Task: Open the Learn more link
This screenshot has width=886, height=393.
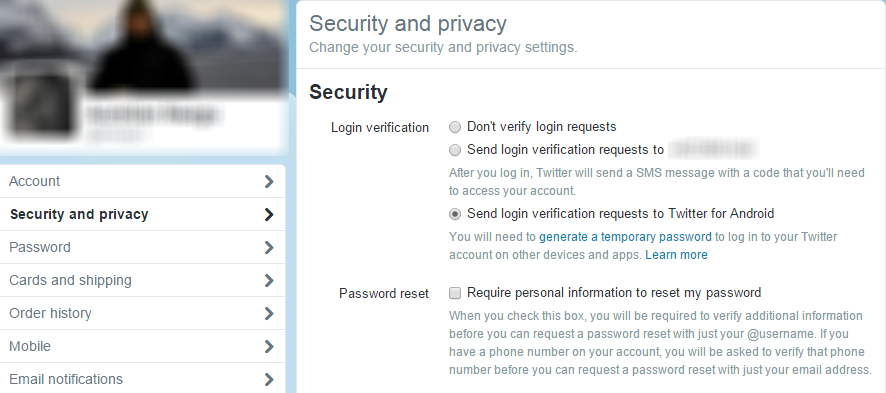Action: [x=676, y=255]
